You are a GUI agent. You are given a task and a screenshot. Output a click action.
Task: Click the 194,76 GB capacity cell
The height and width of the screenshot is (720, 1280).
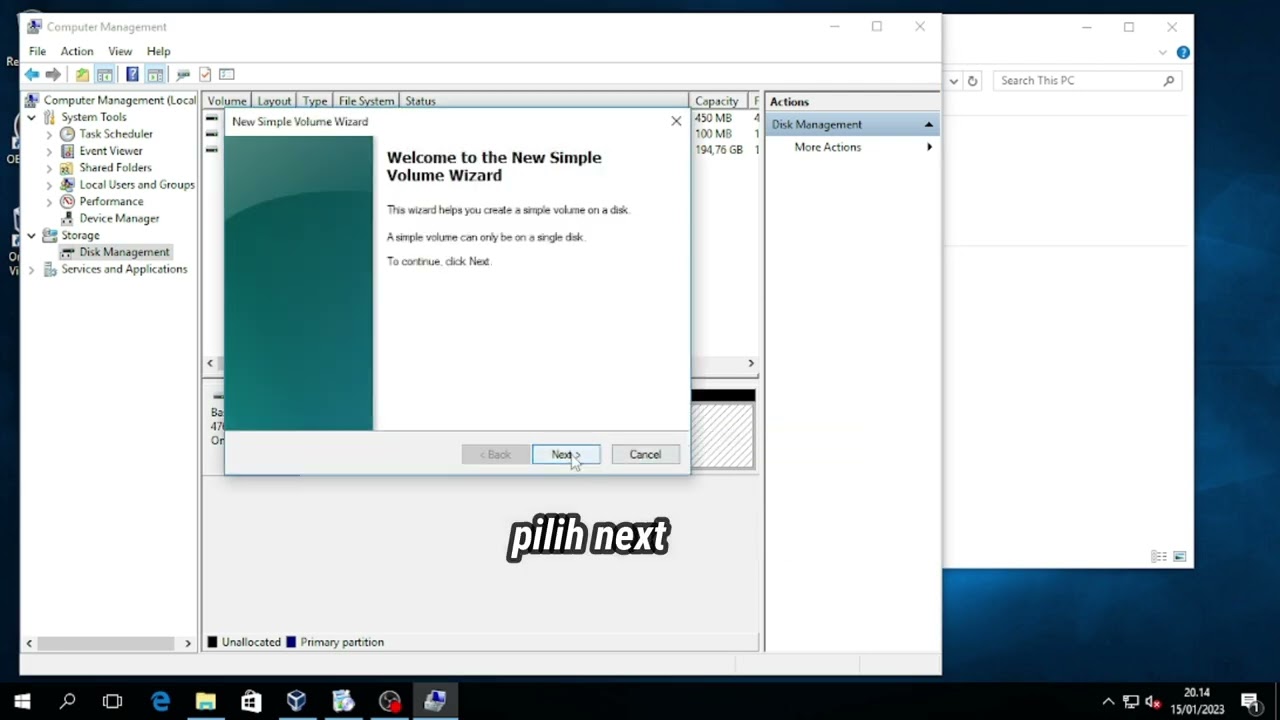[x=719, y=150]
